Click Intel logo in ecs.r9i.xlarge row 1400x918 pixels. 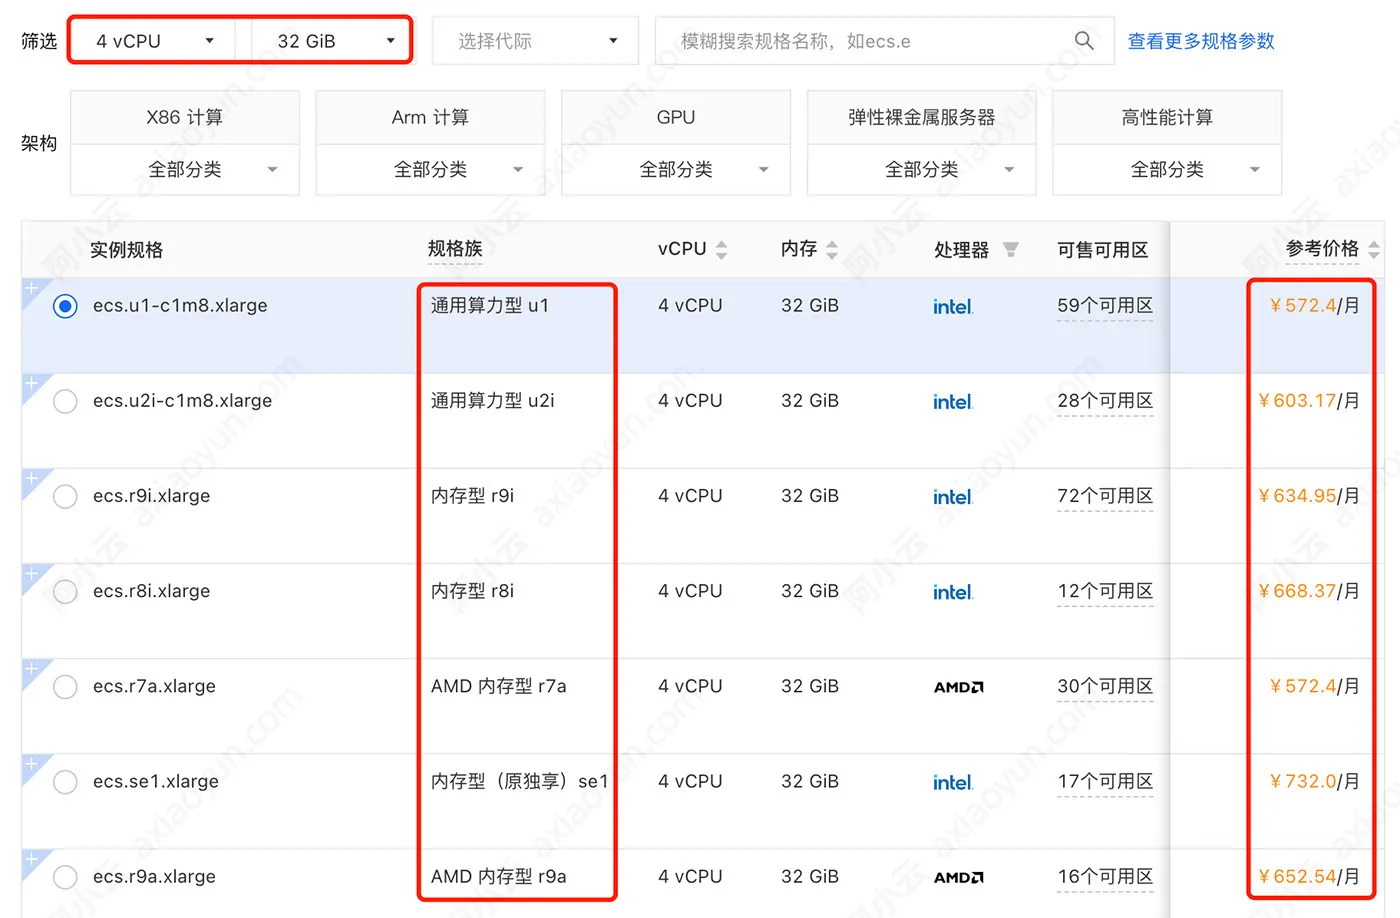[x=953, y=497]
